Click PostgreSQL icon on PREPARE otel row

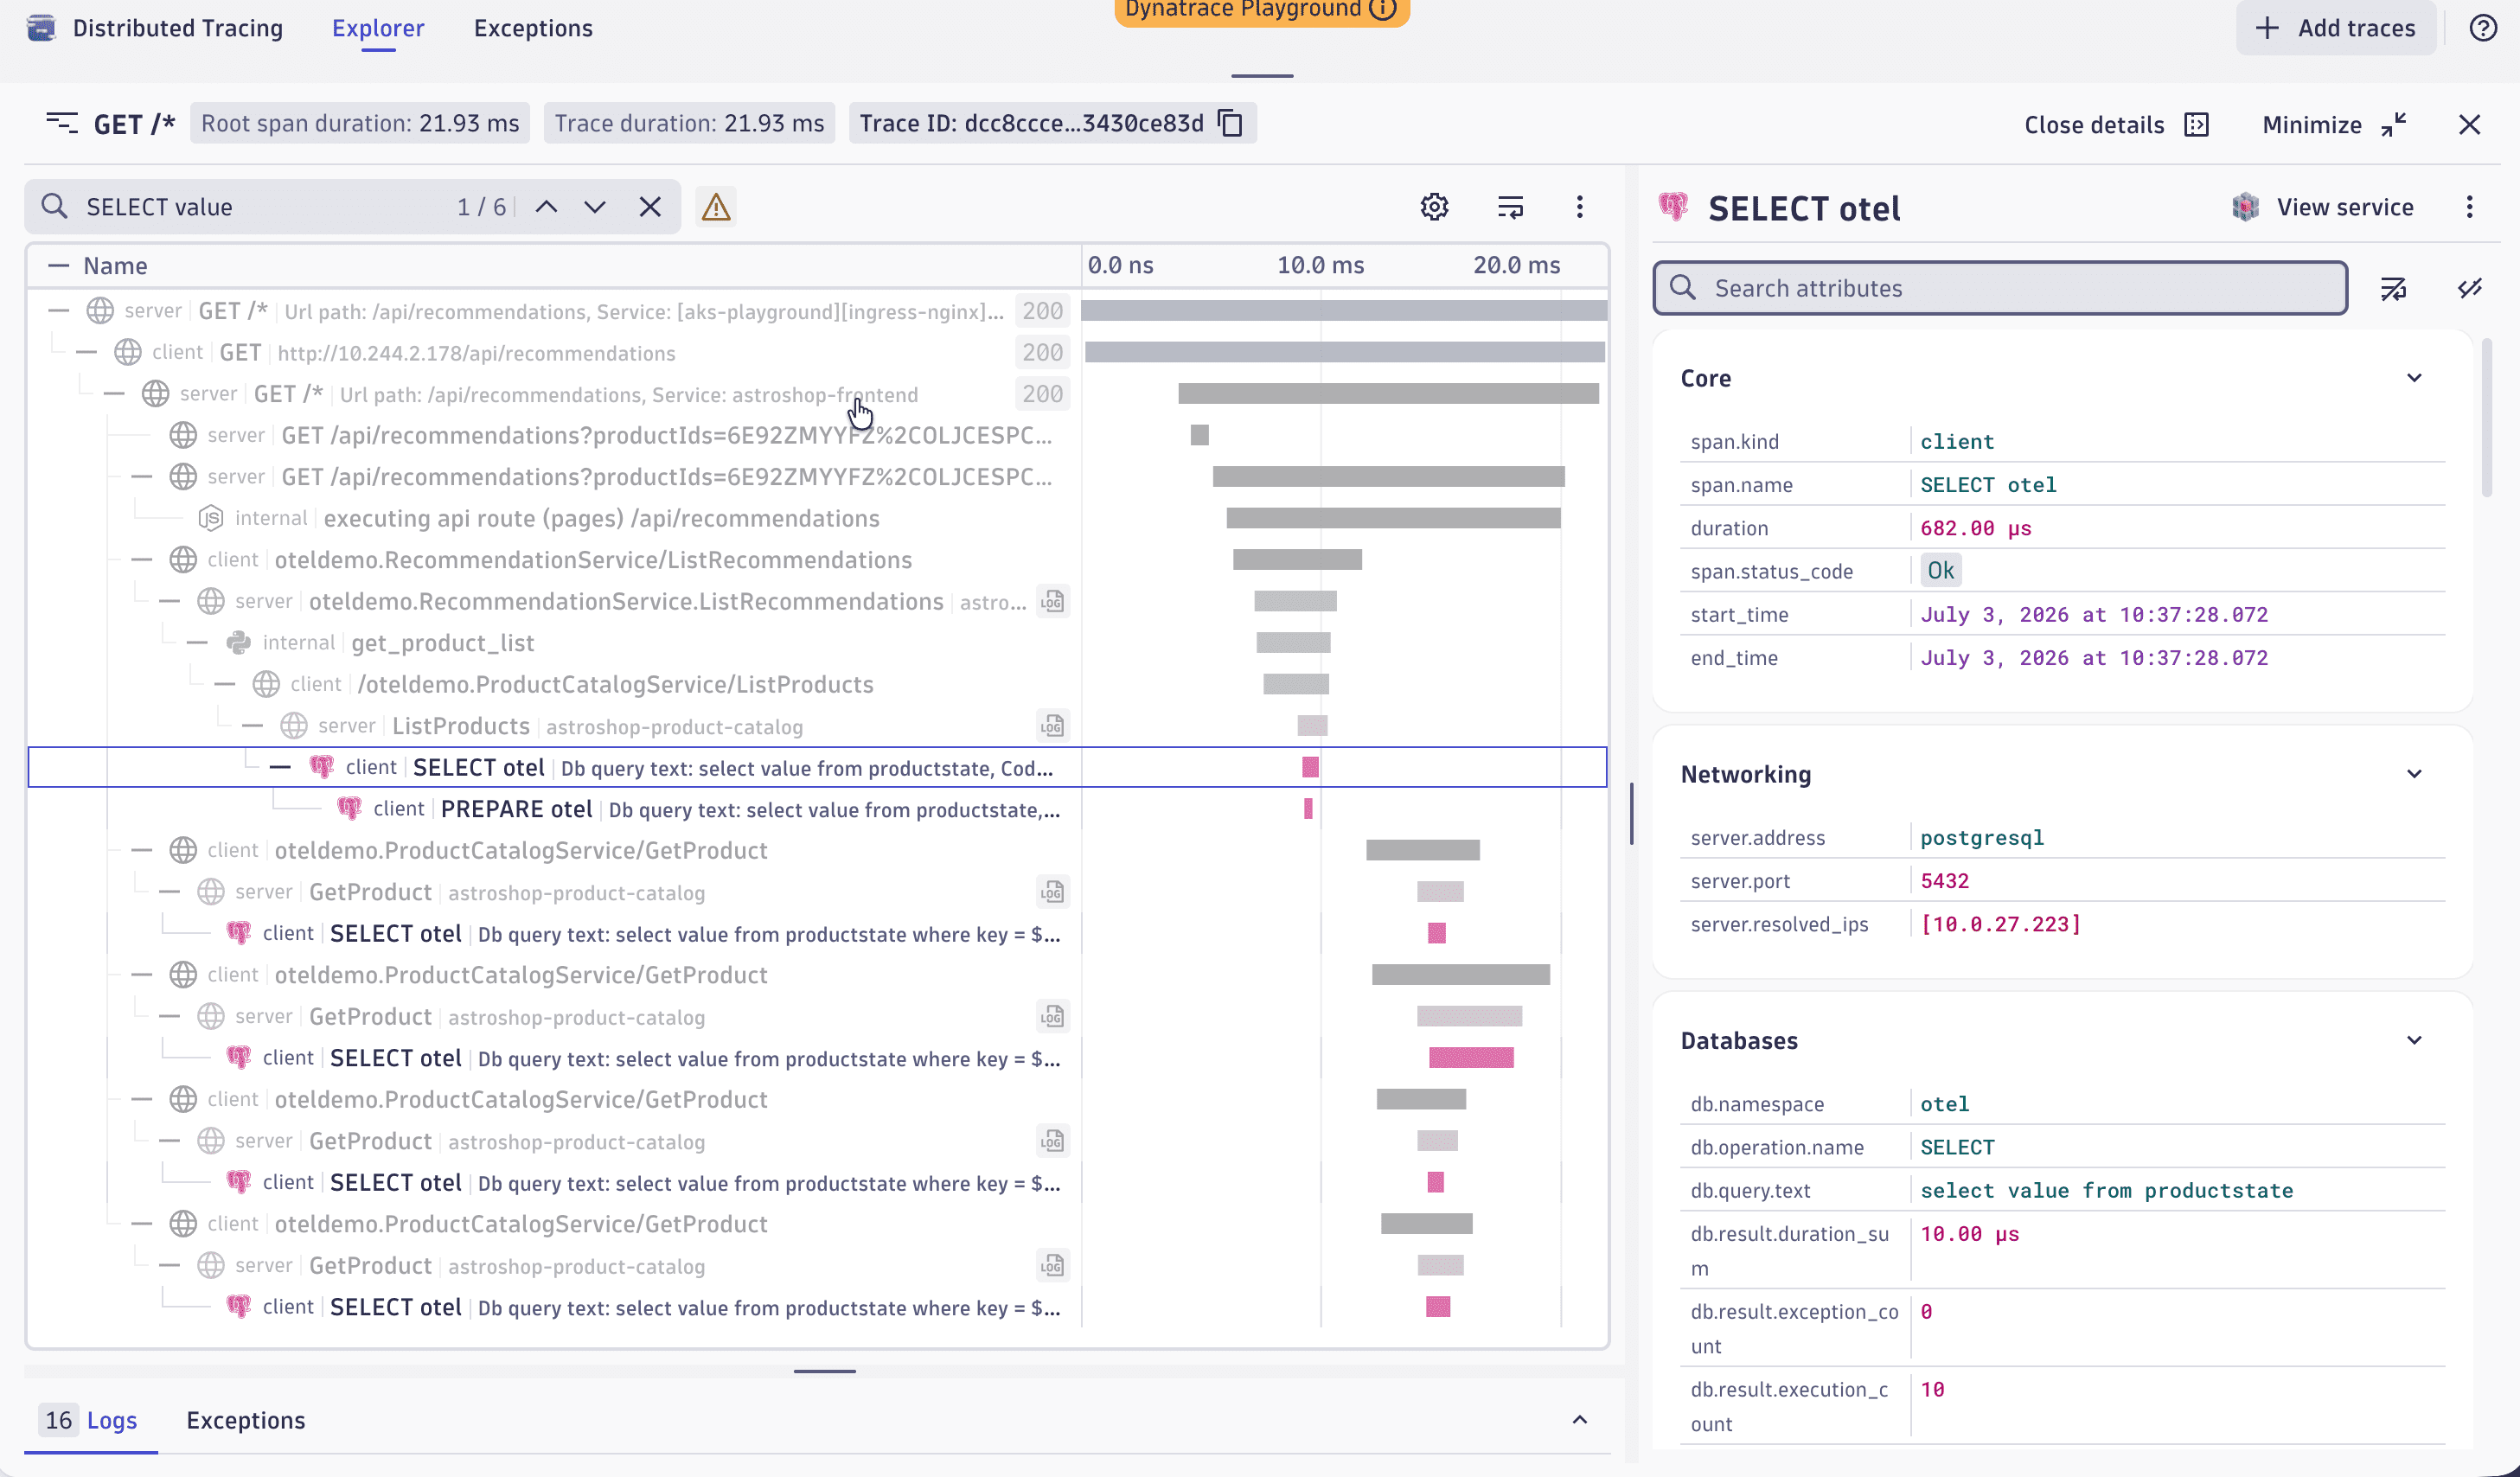[x=349, y=808]
